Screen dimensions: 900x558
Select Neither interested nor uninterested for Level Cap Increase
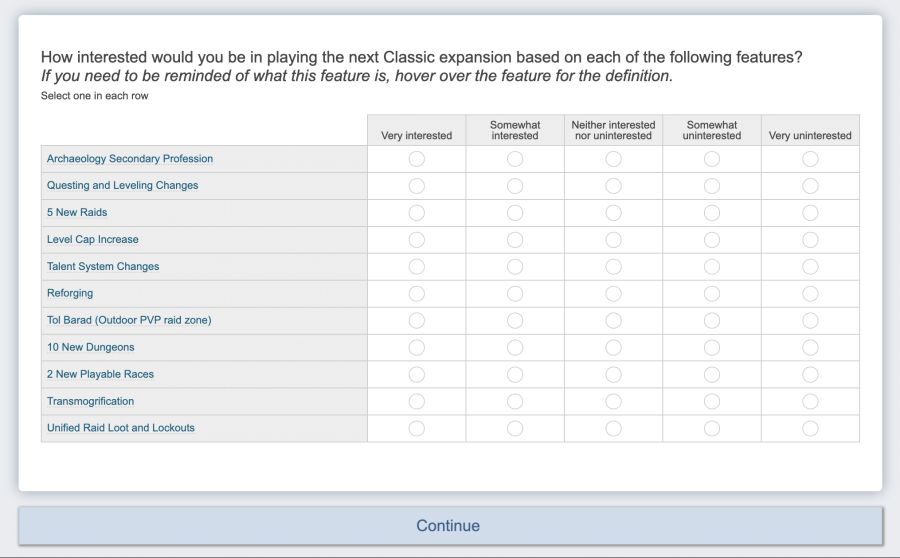click(x=613, y=240)
